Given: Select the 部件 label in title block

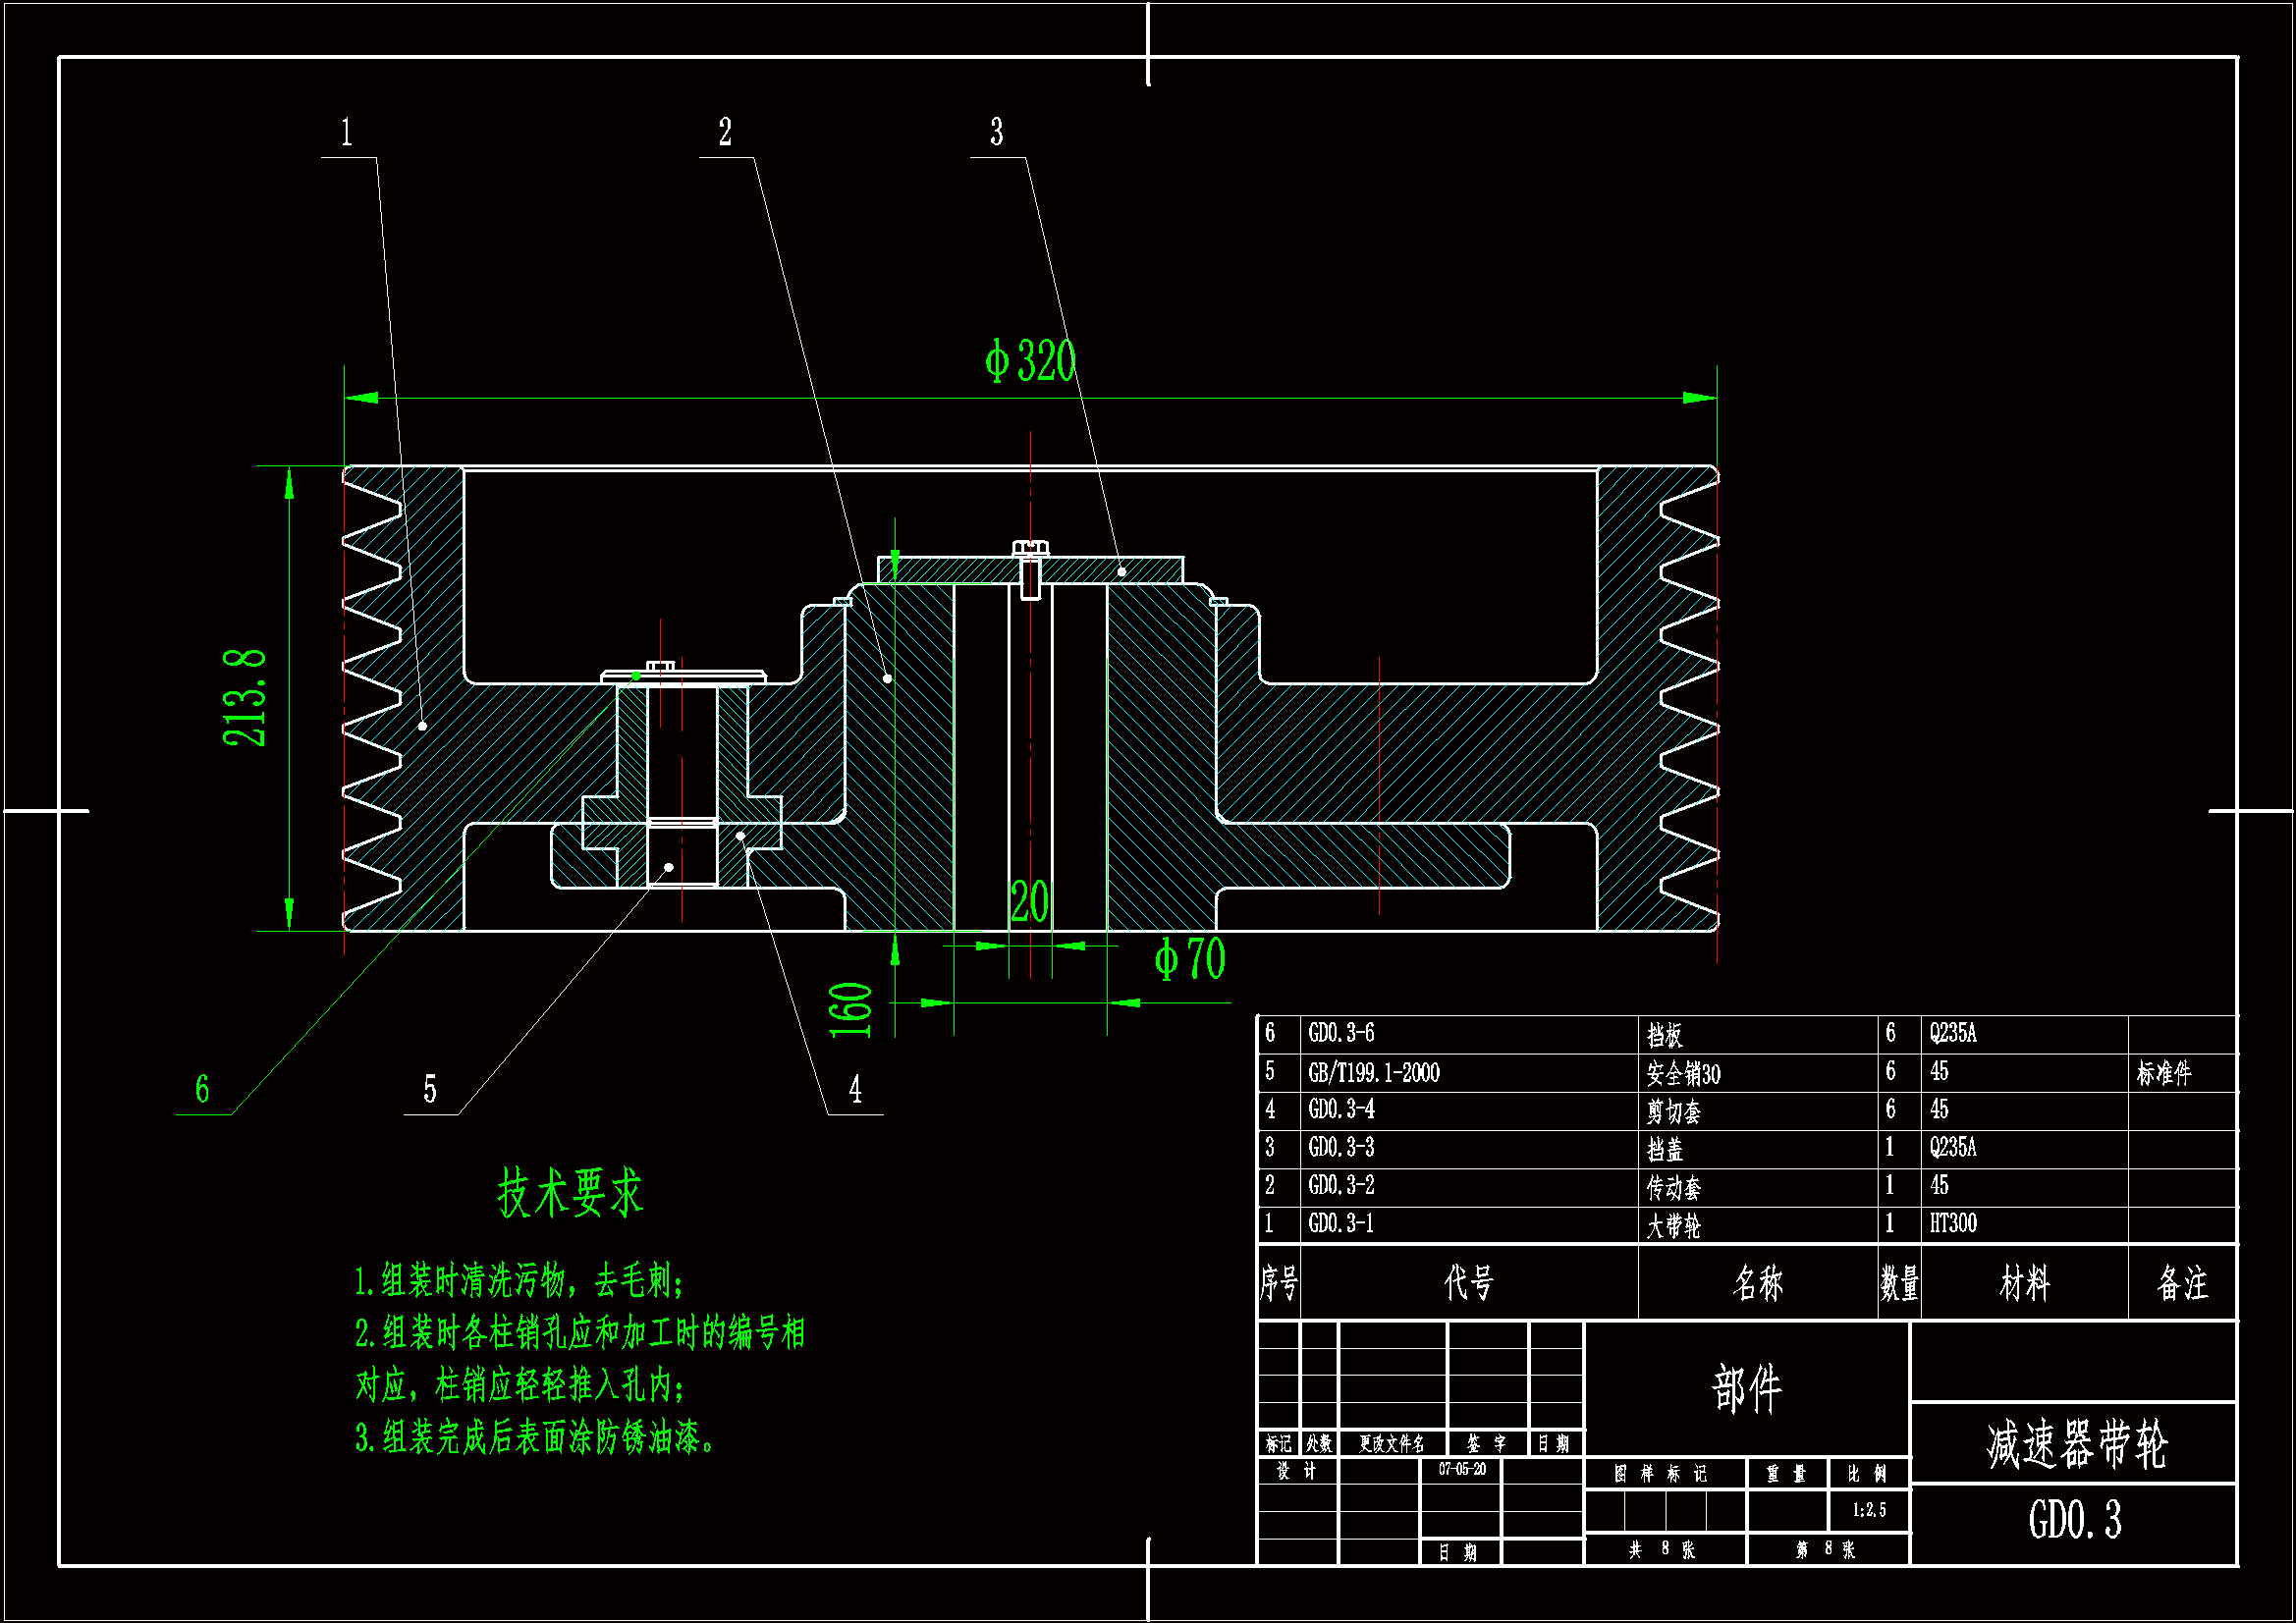Looking at the screenshot, I should [1746, 1389].
